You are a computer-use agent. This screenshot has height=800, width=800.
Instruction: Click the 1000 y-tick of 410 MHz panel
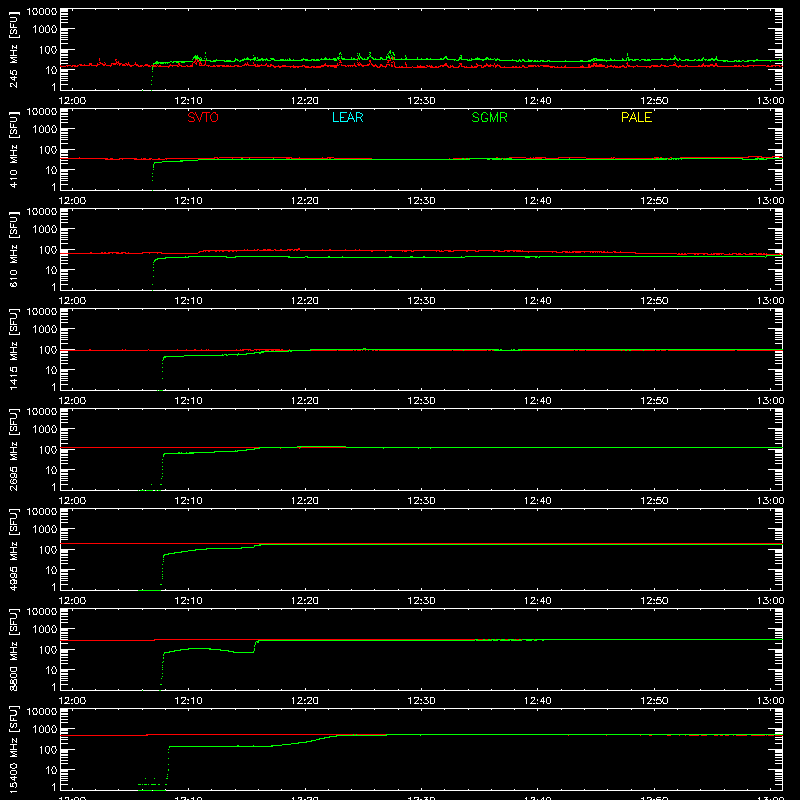pos(45,130)
